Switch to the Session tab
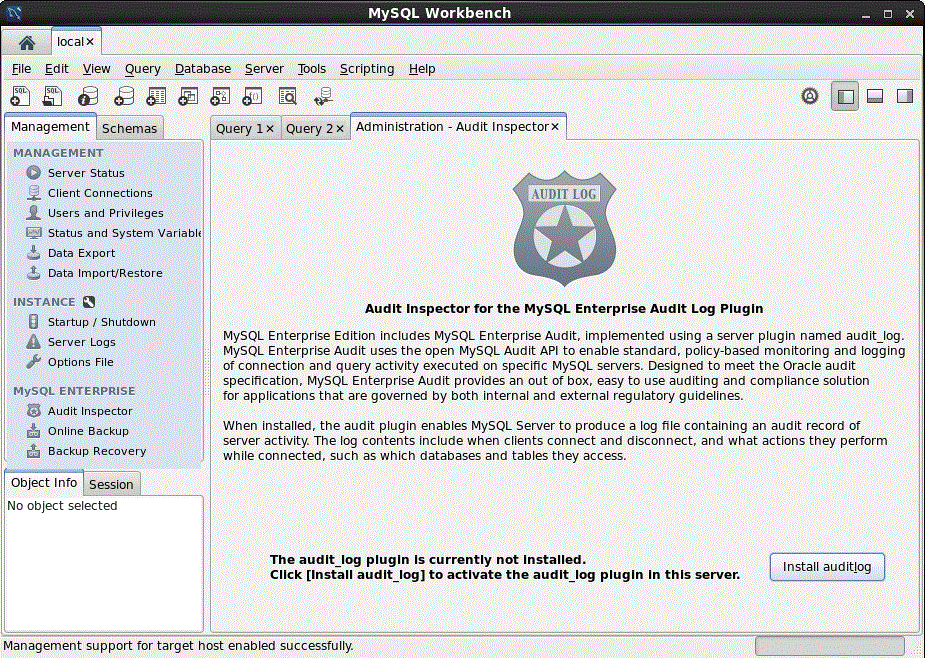 111,484
